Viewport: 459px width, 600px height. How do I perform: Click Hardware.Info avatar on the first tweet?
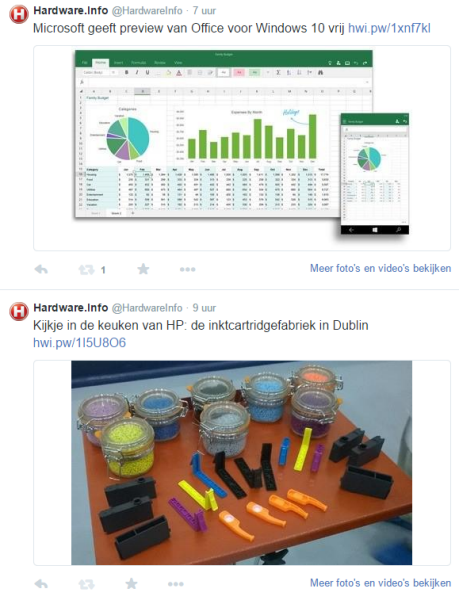[x=18, y=14]
